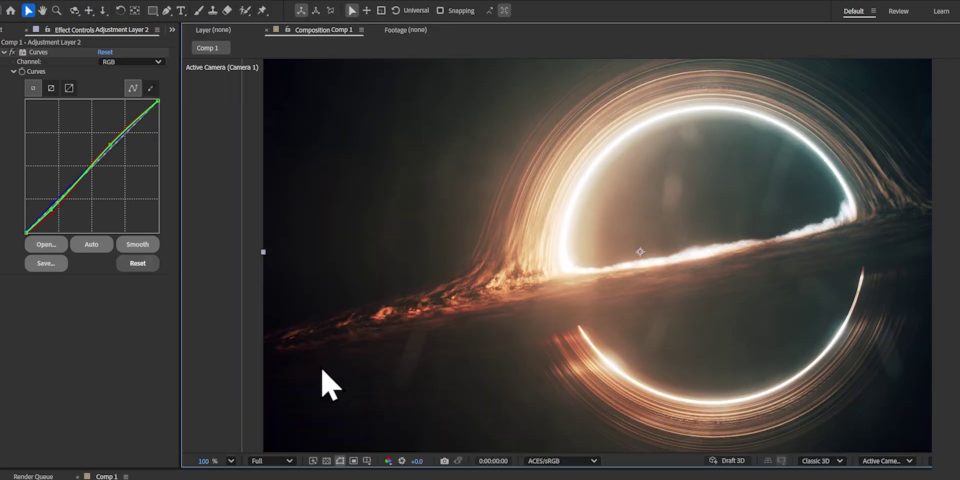Open the Full resolution dropdown
Image resolution: width=960 pixels, height=480 pixels.
coord(272,461)
